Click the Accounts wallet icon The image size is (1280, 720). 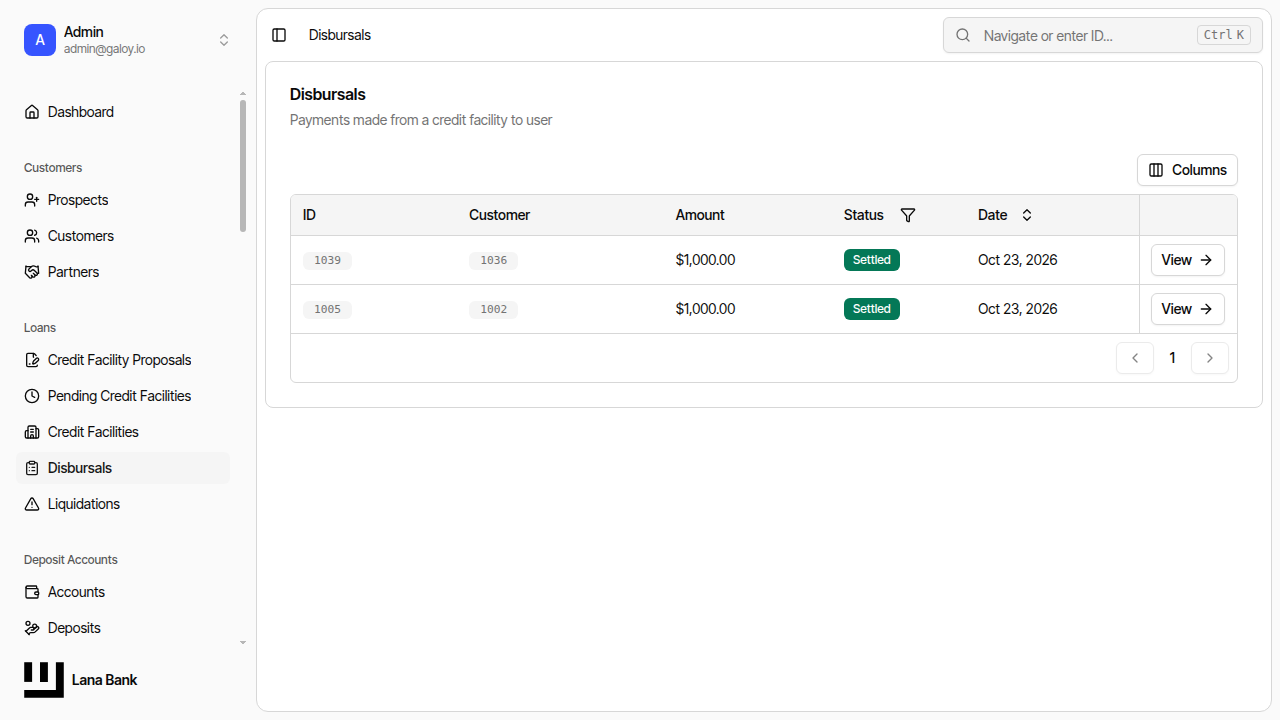point(32,592)
